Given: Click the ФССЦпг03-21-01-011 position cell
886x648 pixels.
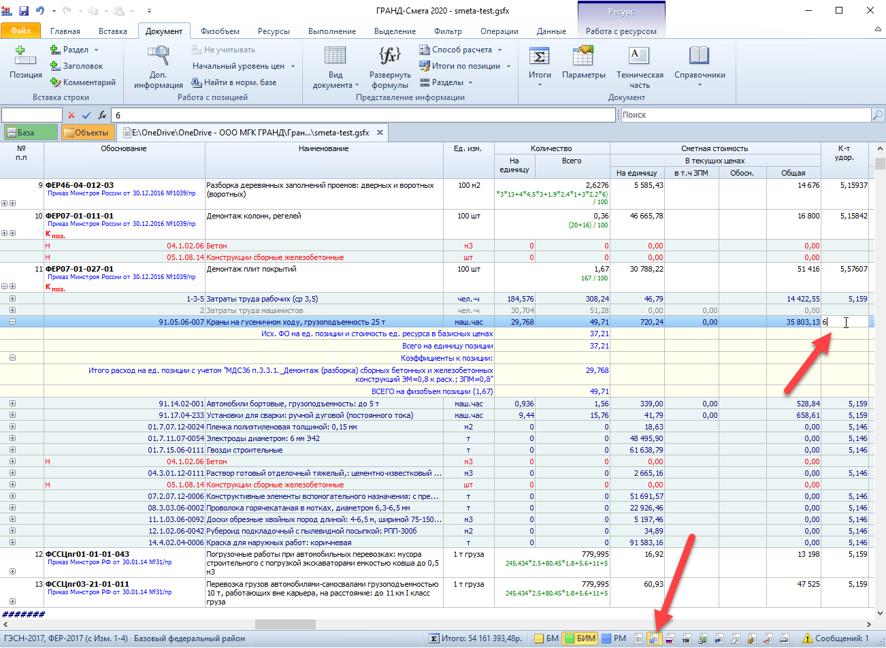Looking at the screenshot, I should (124, 593).
